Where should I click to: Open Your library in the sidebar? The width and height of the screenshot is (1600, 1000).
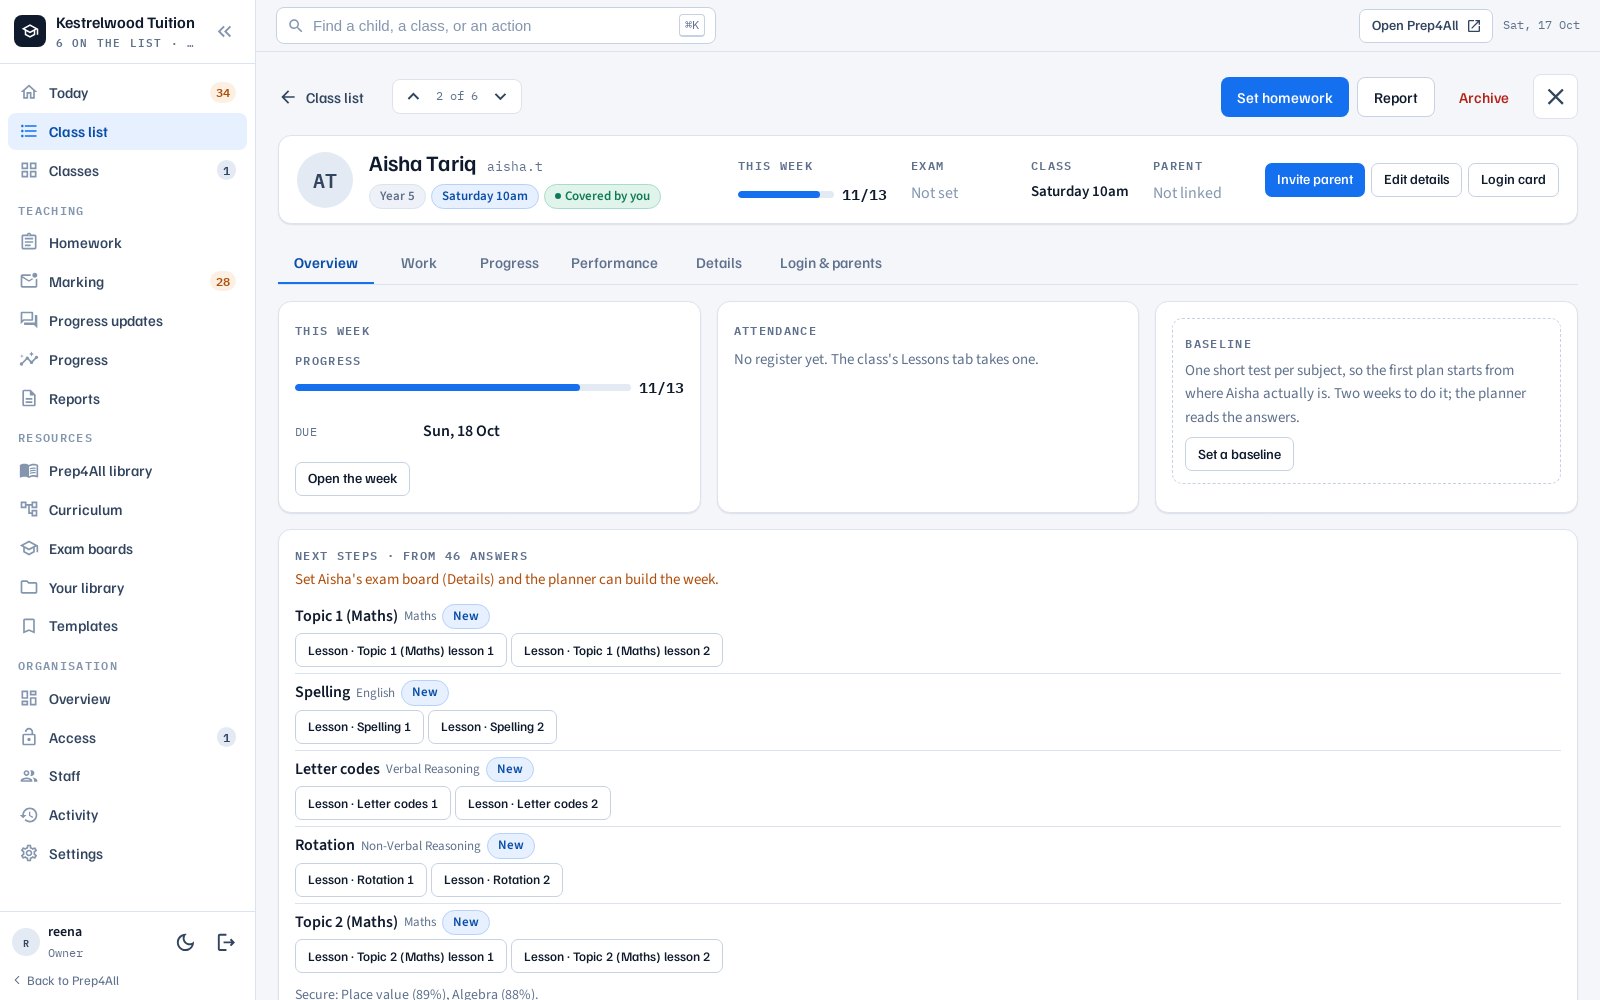127,588
